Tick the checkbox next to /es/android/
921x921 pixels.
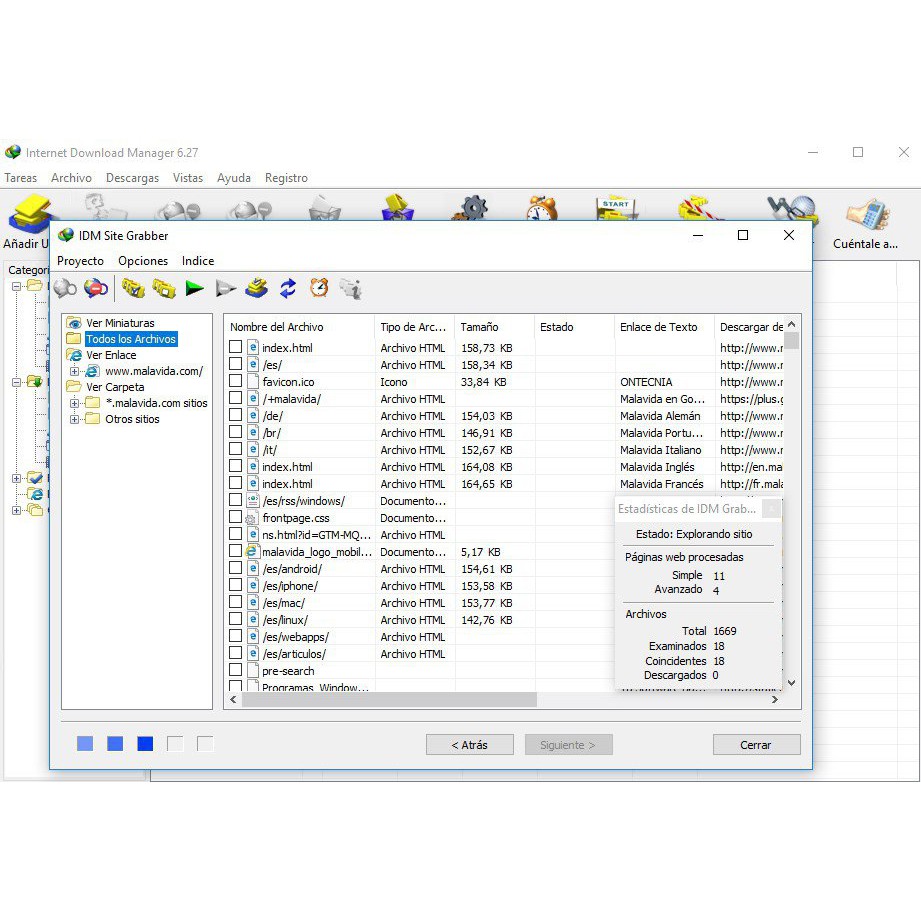click(236, 568)
